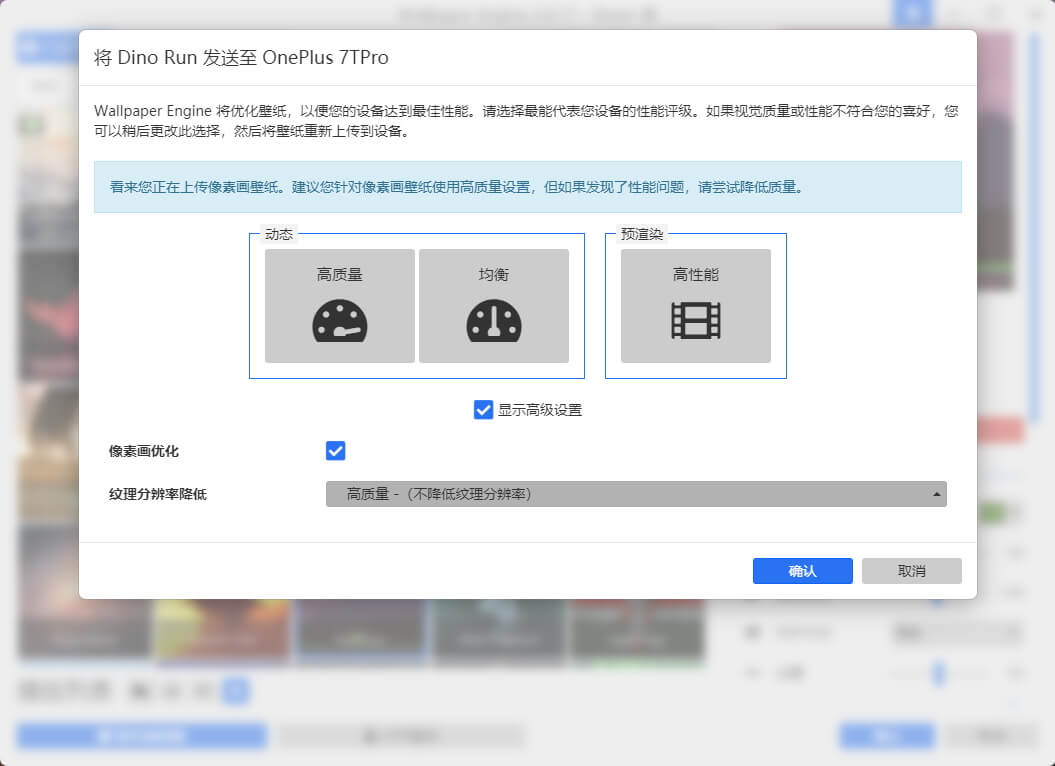Click the phone icon inside the bottom-center device selector

pos(369,734)
